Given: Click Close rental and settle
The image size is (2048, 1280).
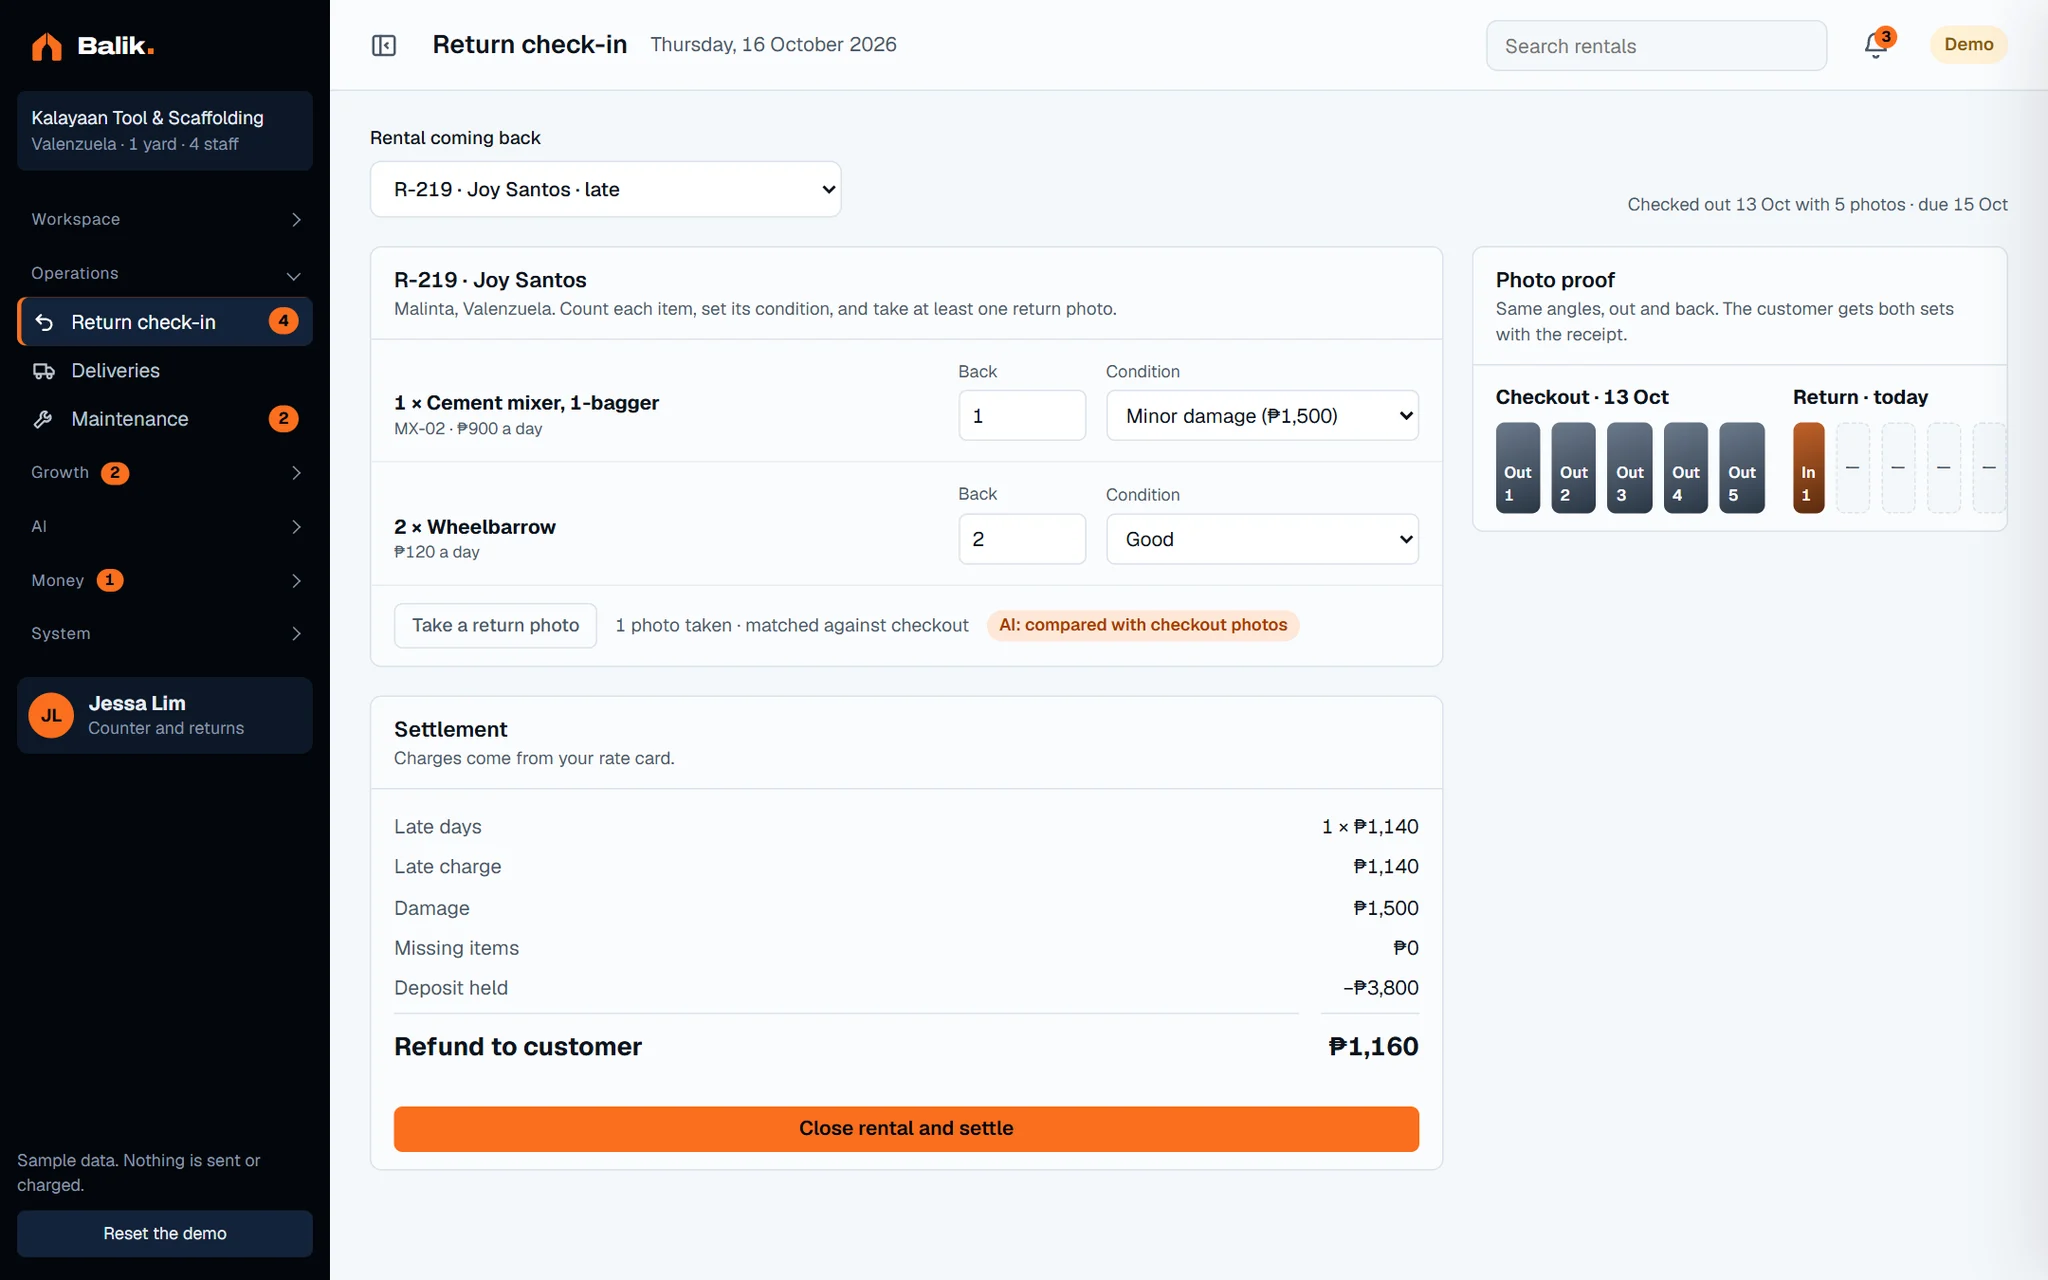Looking at the screenshot, I should point(906,1128).
